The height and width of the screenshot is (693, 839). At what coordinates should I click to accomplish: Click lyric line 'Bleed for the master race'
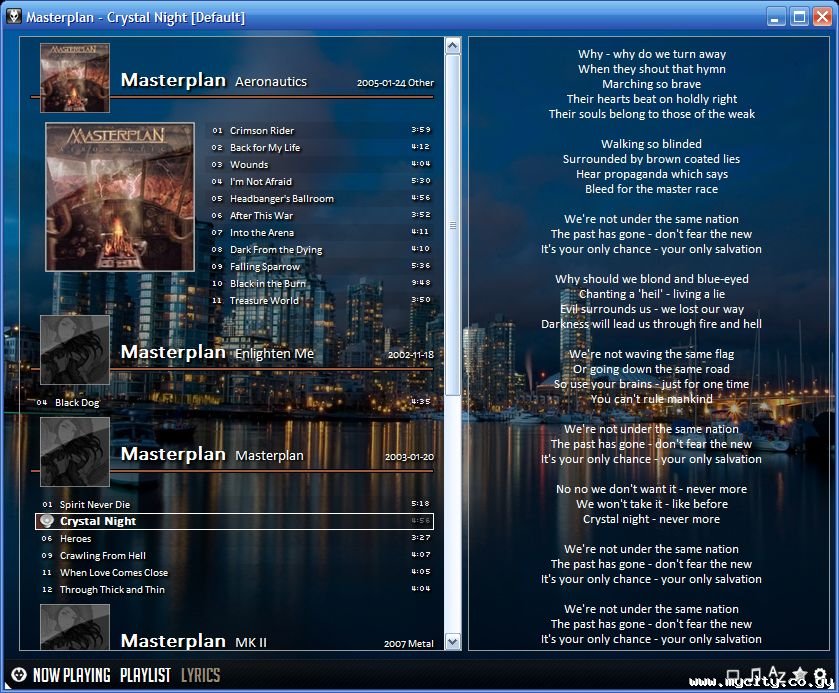pyautogui.click(x=651, y=189)
